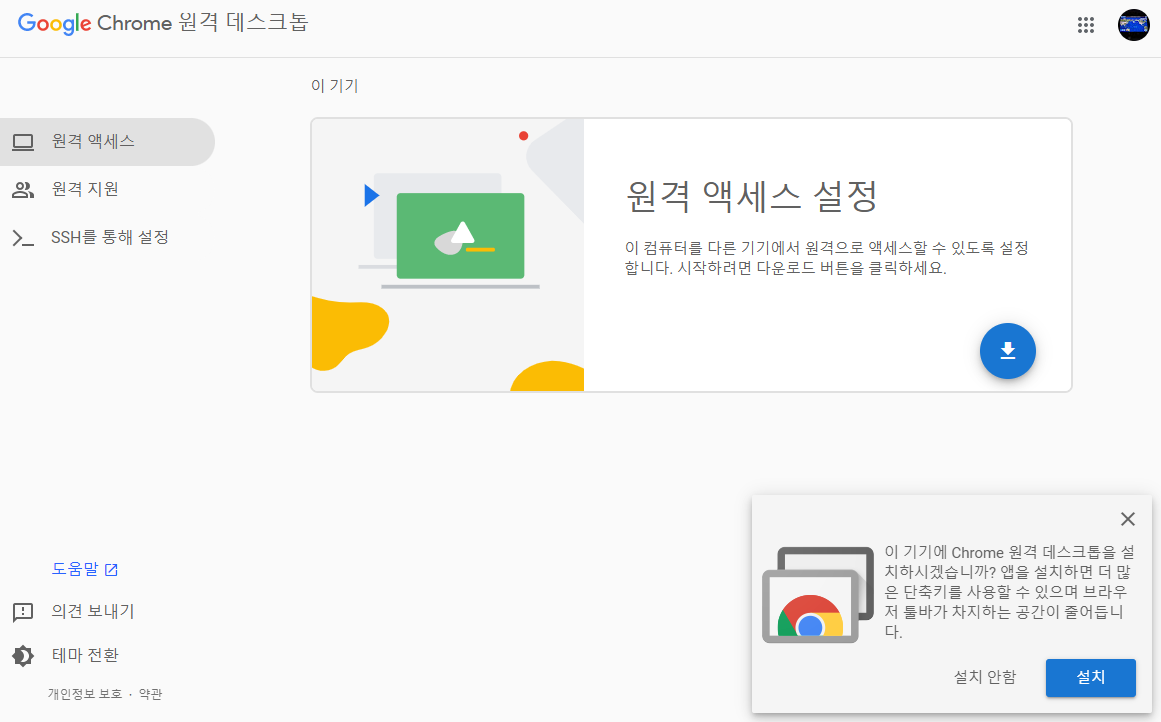Select 원격 액세스 in the sidebar
The height and width of the screenshot is (722, 1161).
click(x=90, y=142)
